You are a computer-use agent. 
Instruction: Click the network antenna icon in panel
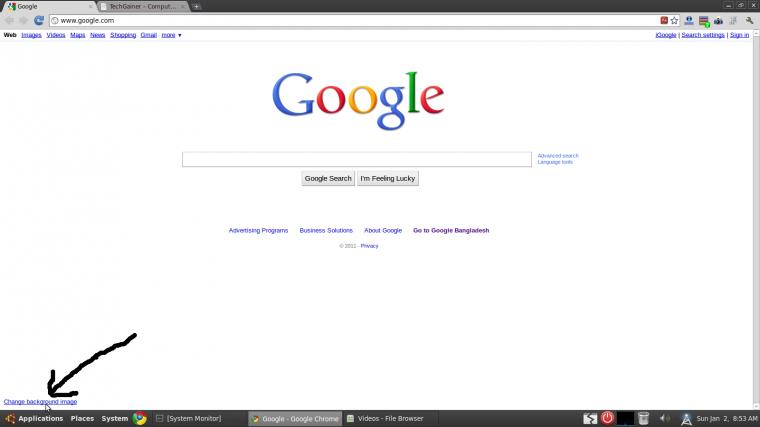pos(686,419)
